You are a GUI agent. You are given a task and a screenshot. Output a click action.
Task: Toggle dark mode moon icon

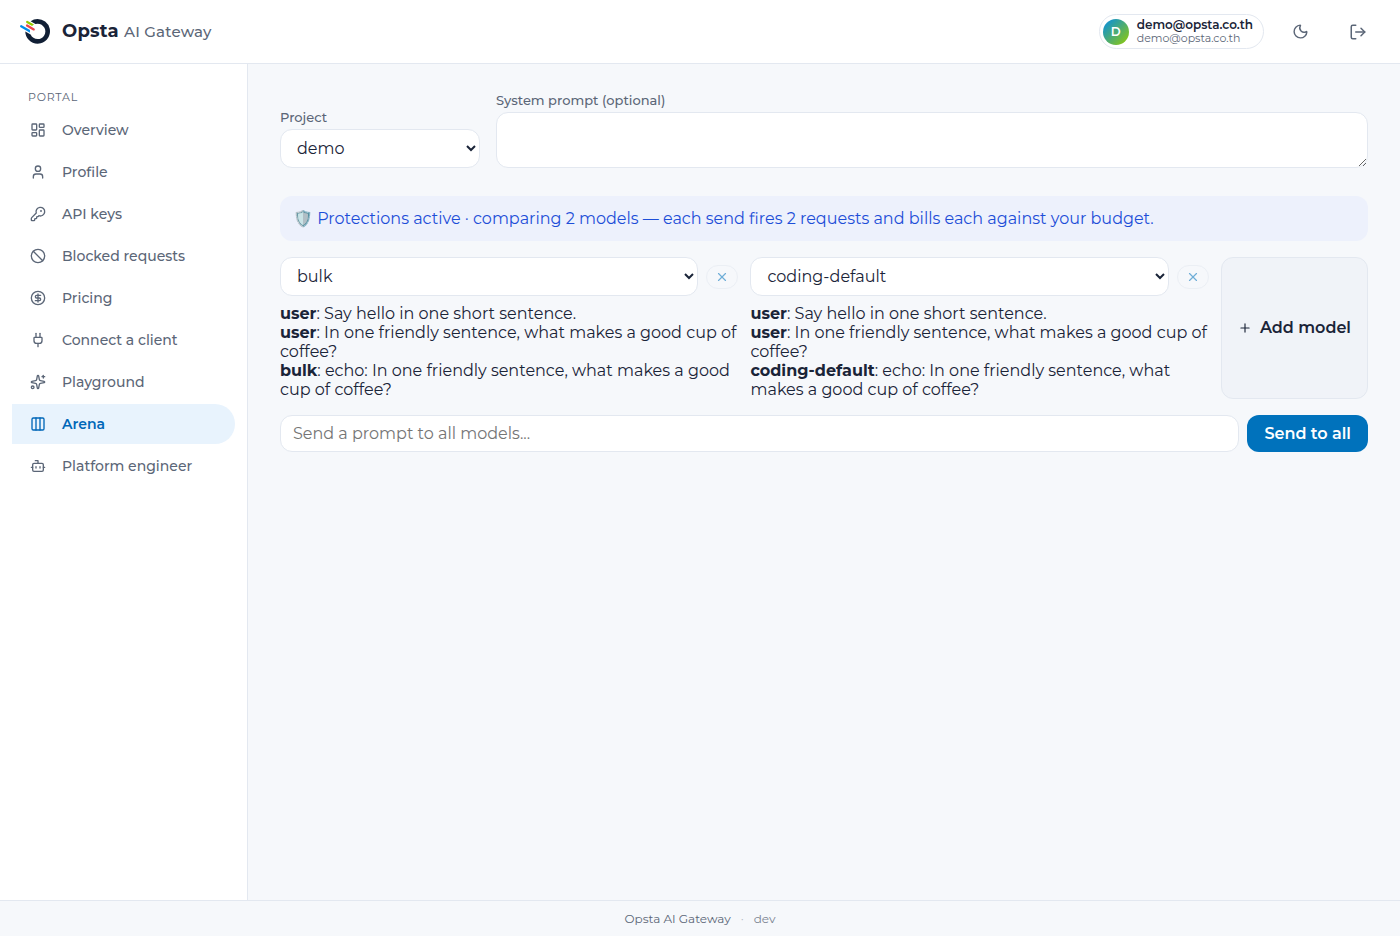(x=1301, y=32)
